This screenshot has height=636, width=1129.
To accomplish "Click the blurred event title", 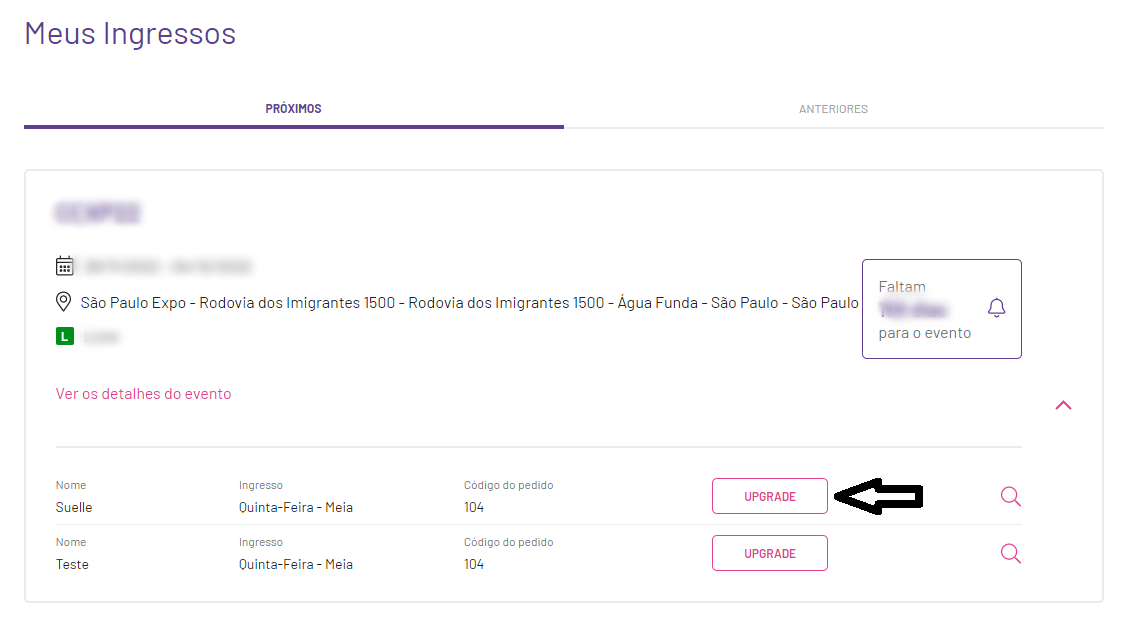I will 97,213.
